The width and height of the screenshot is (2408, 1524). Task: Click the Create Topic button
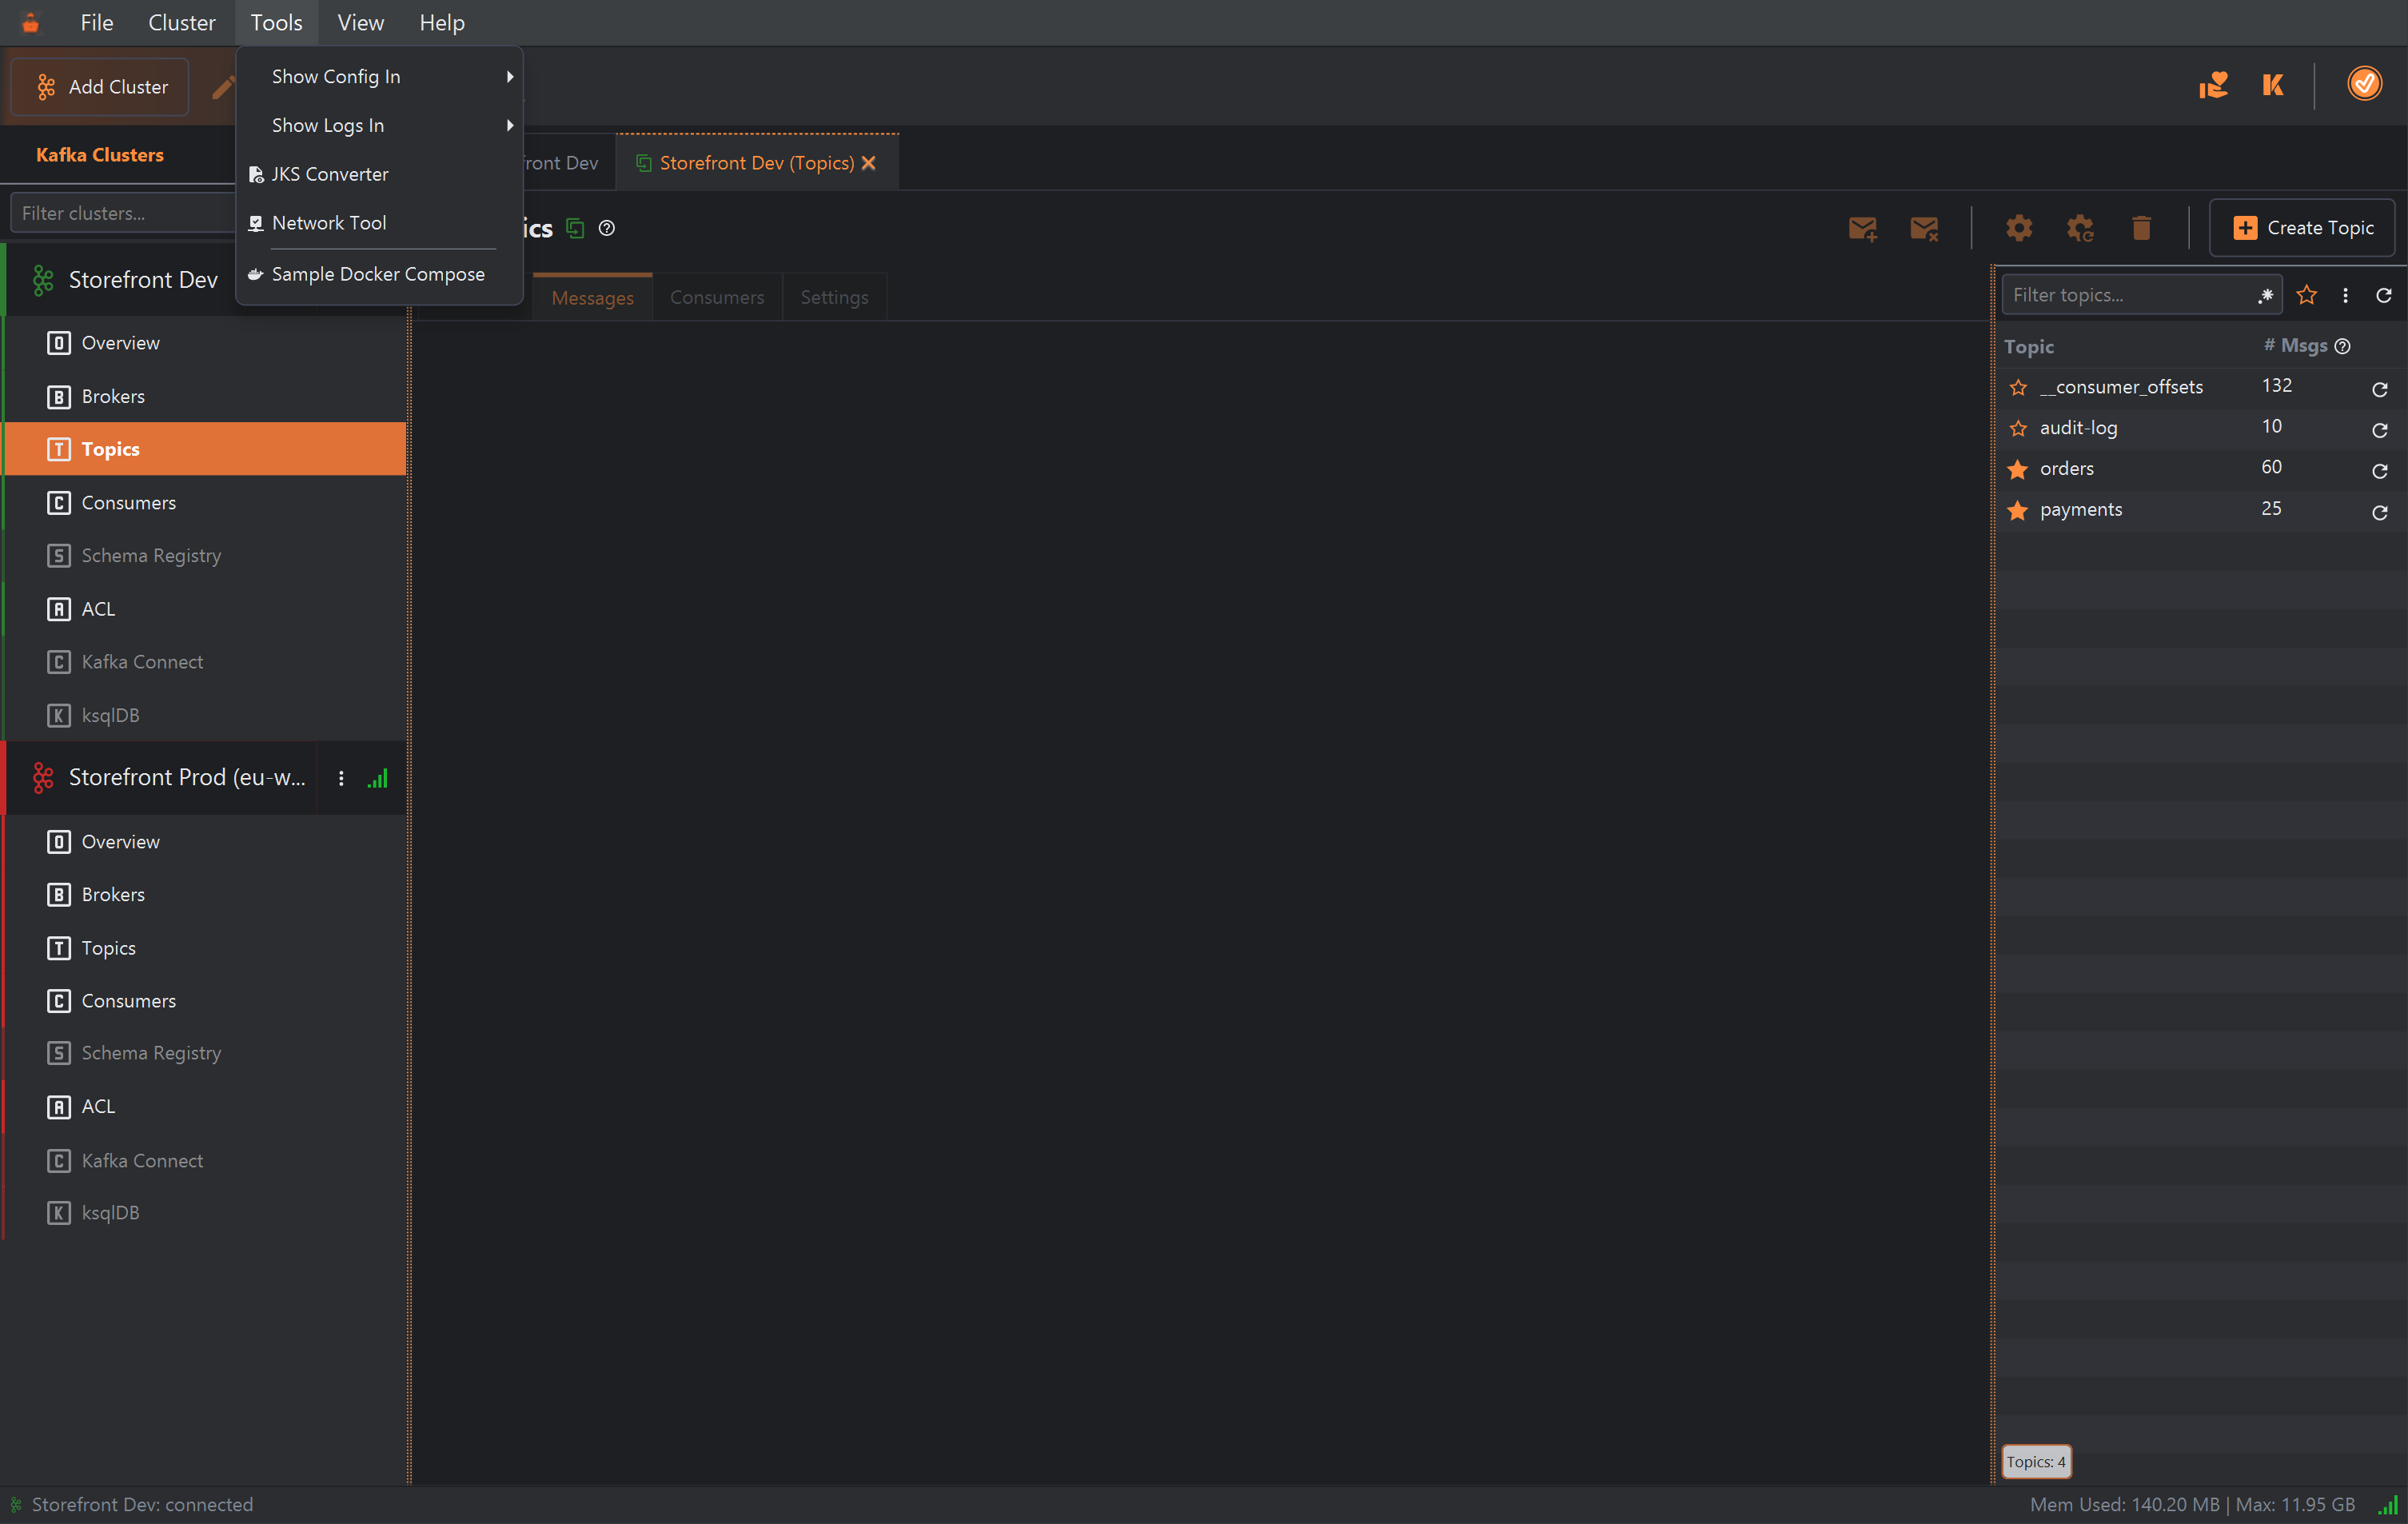2302,228
